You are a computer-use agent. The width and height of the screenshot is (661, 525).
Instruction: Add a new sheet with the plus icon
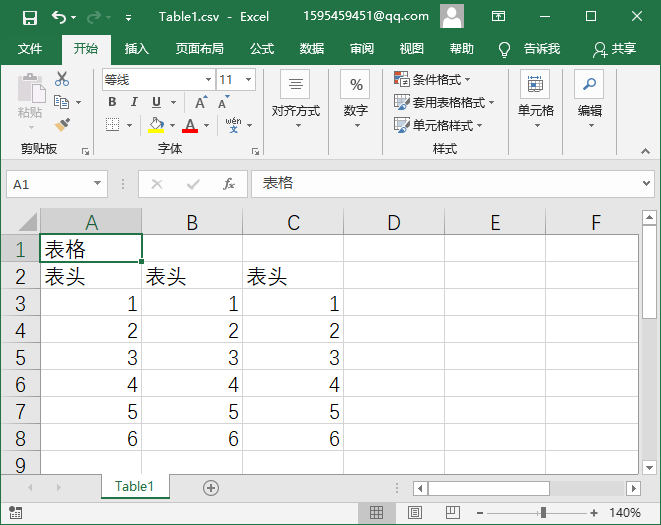210,487
